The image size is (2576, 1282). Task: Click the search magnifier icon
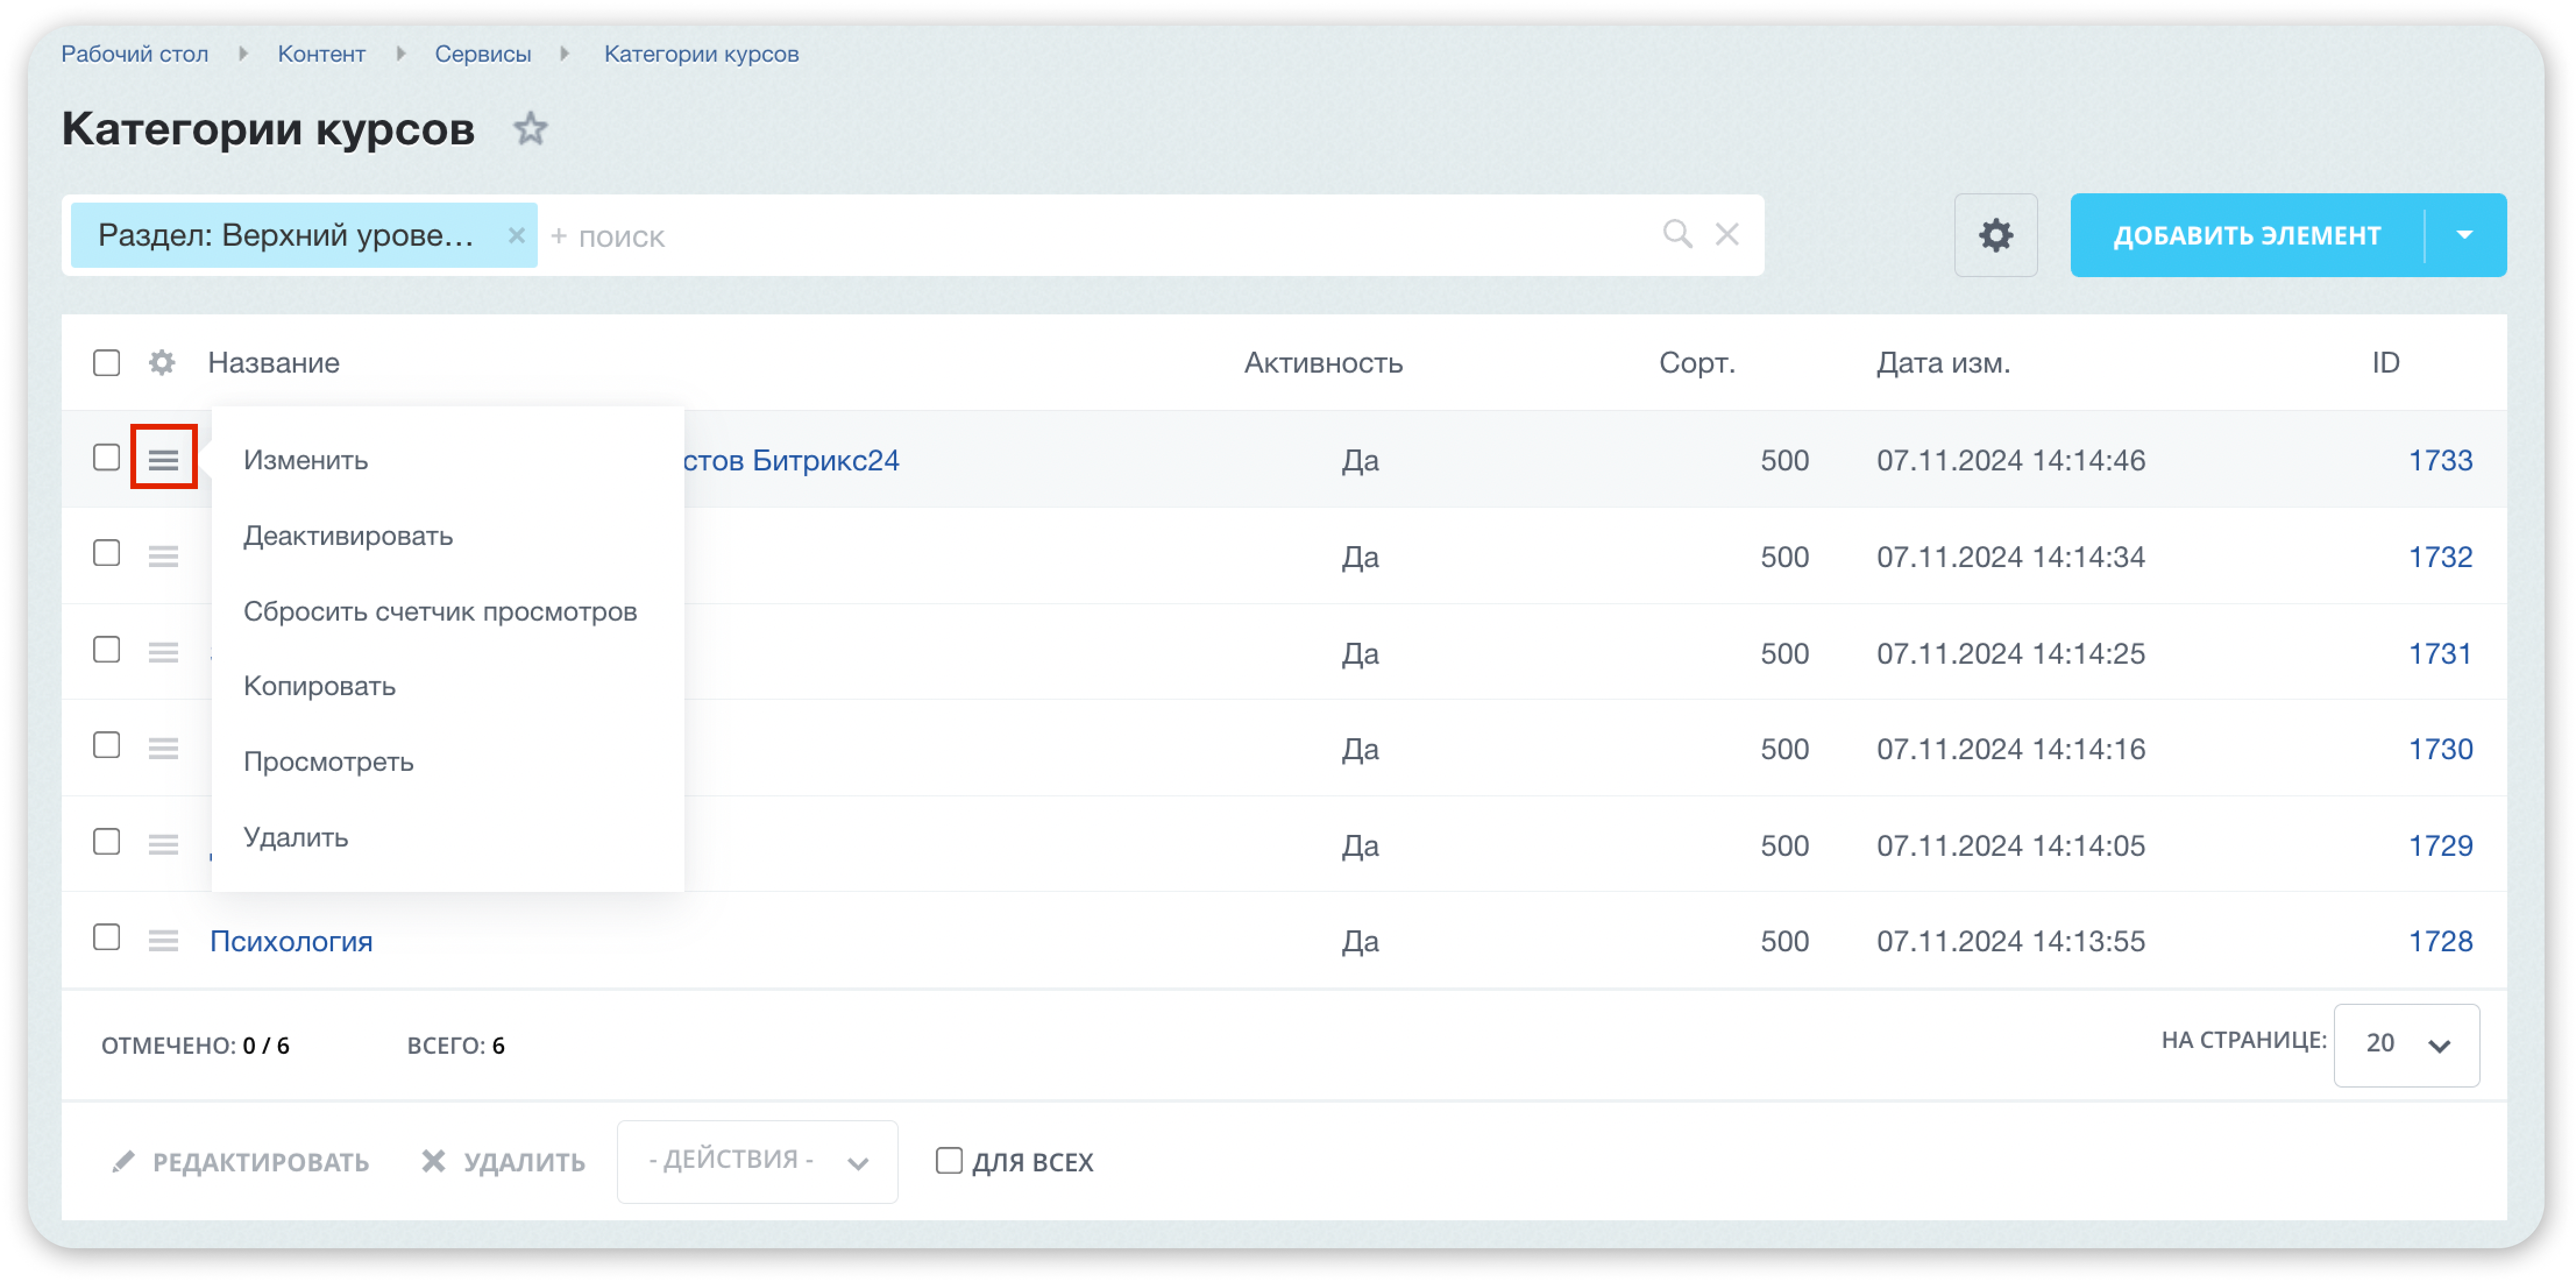1677,234
